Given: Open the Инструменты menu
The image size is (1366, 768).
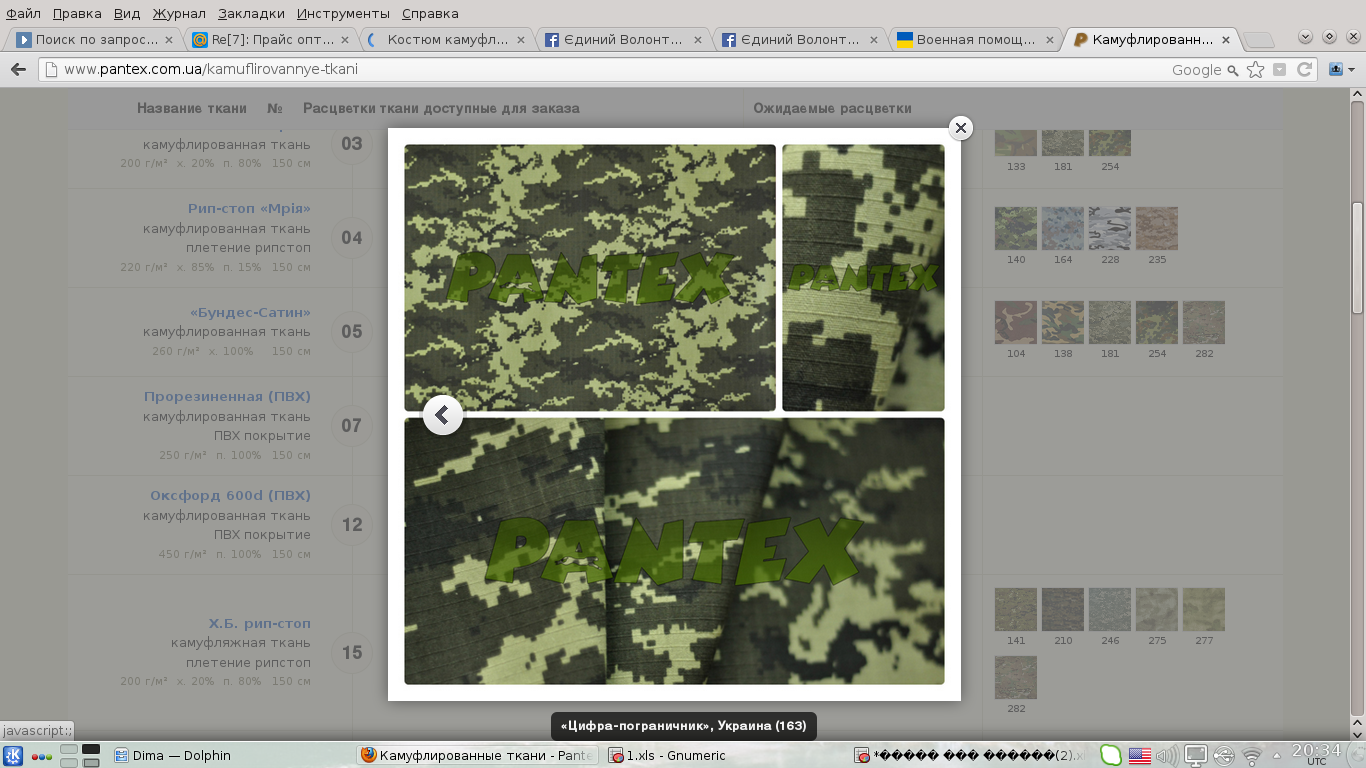Looking at the screenshot, I should [x=343, y=13].
